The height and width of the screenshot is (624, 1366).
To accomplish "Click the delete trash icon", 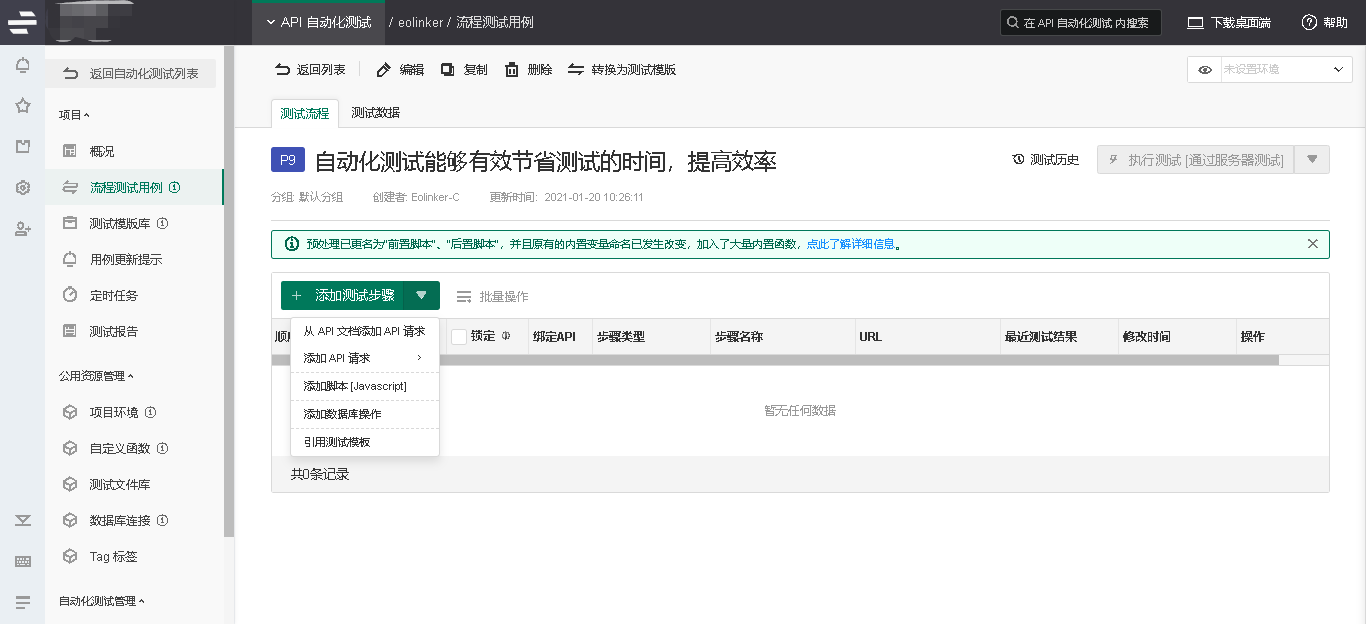I will 512,70.
